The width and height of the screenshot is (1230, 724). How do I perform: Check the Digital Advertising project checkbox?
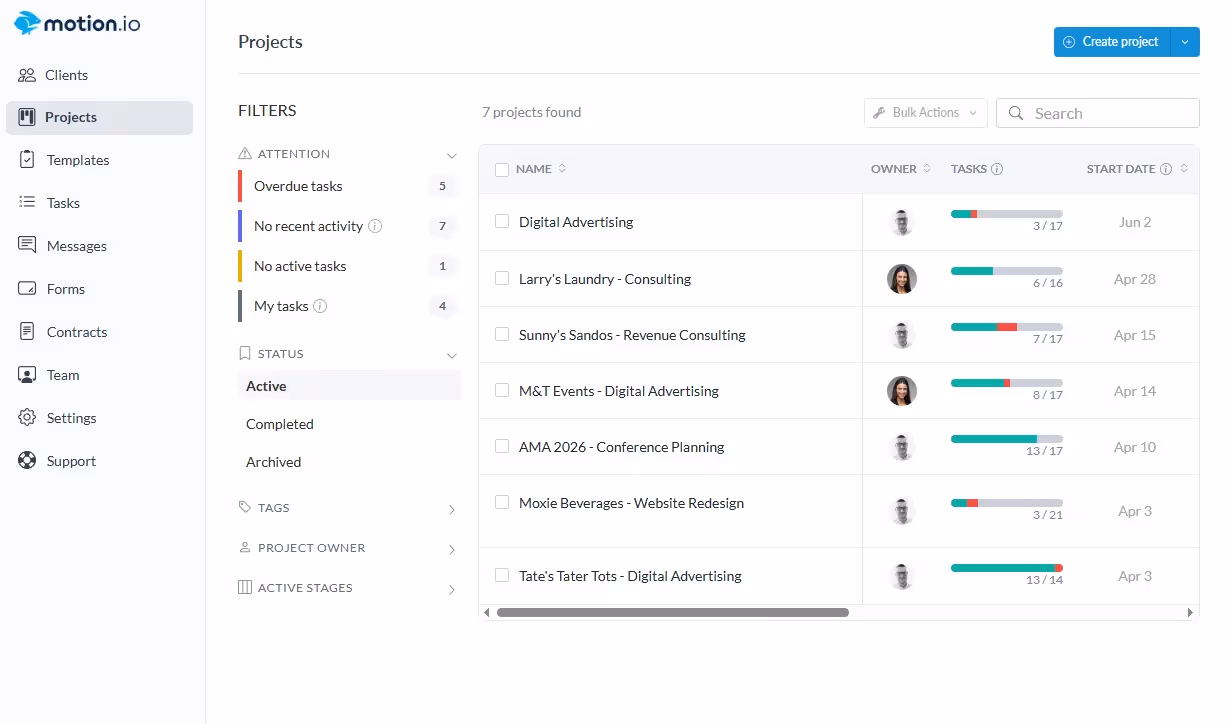point(502,221)
